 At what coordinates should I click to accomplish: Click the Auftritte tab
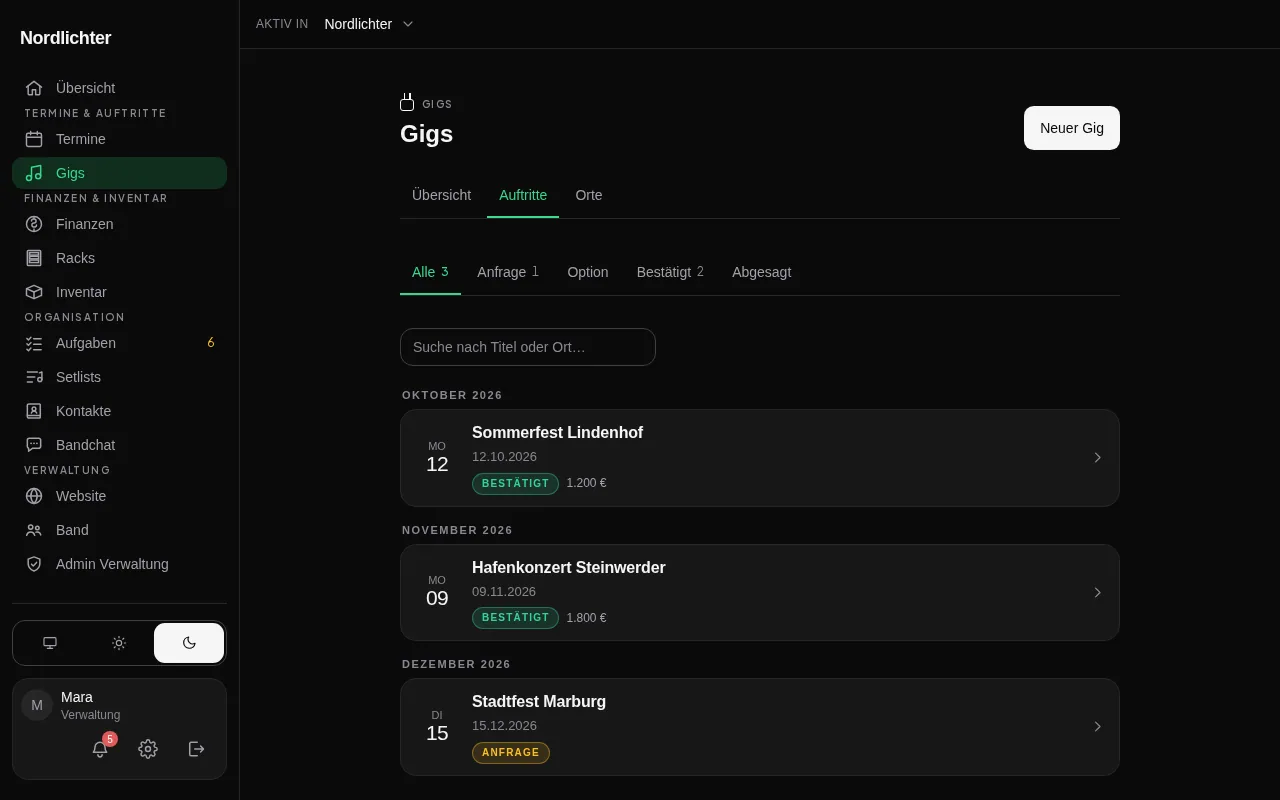pos(523,195)
